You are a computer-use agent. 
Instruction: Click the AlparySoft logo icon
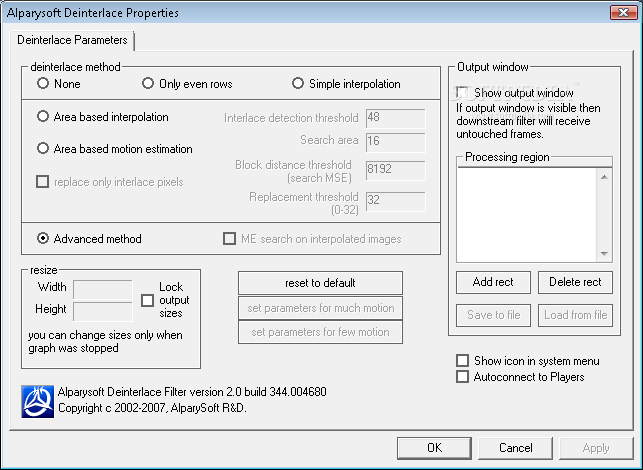[x=38, y=402]
